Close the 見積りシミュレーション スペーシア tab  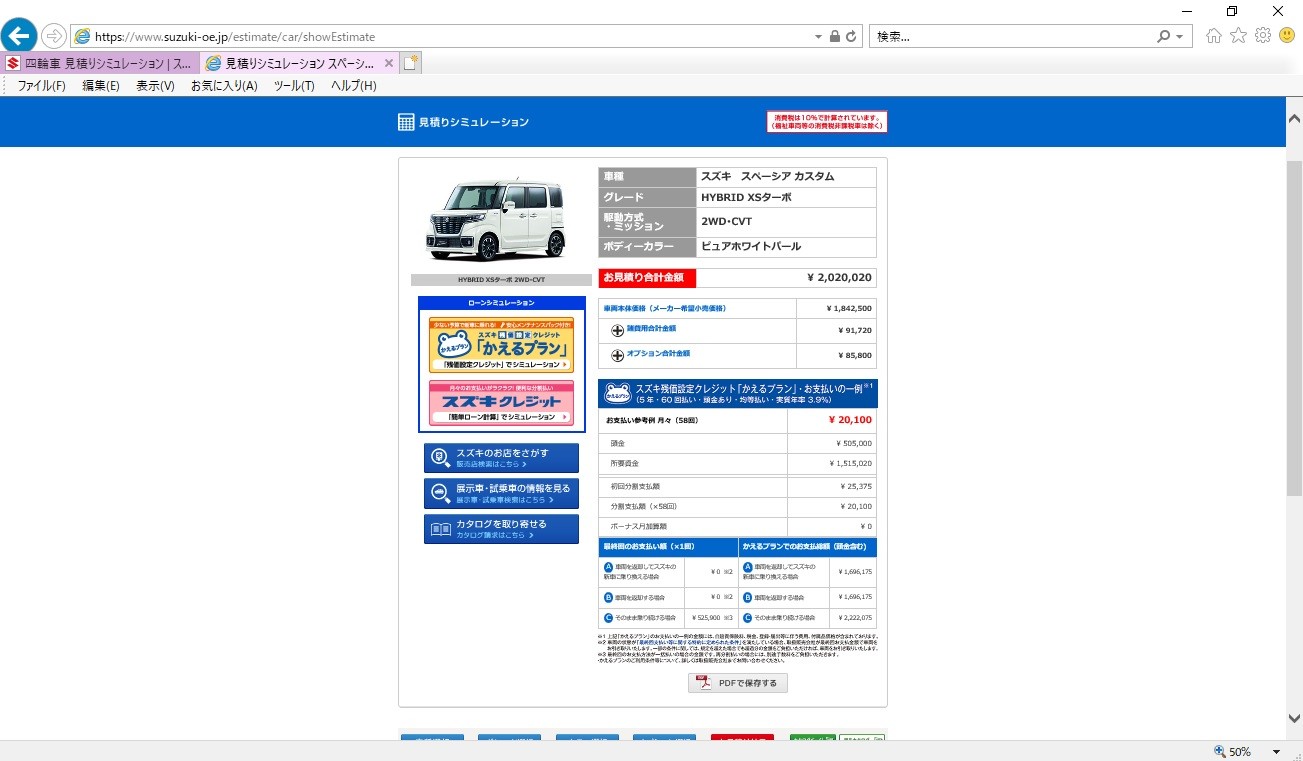click(389, 63)
